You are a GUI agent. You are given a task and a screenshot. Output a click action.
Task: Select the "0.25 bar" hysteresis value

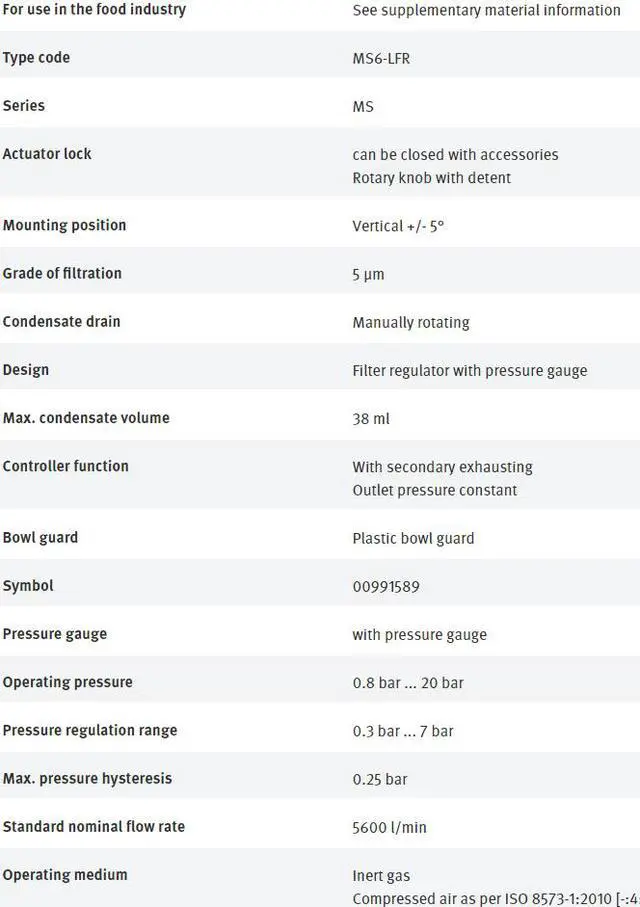point(380,779)
